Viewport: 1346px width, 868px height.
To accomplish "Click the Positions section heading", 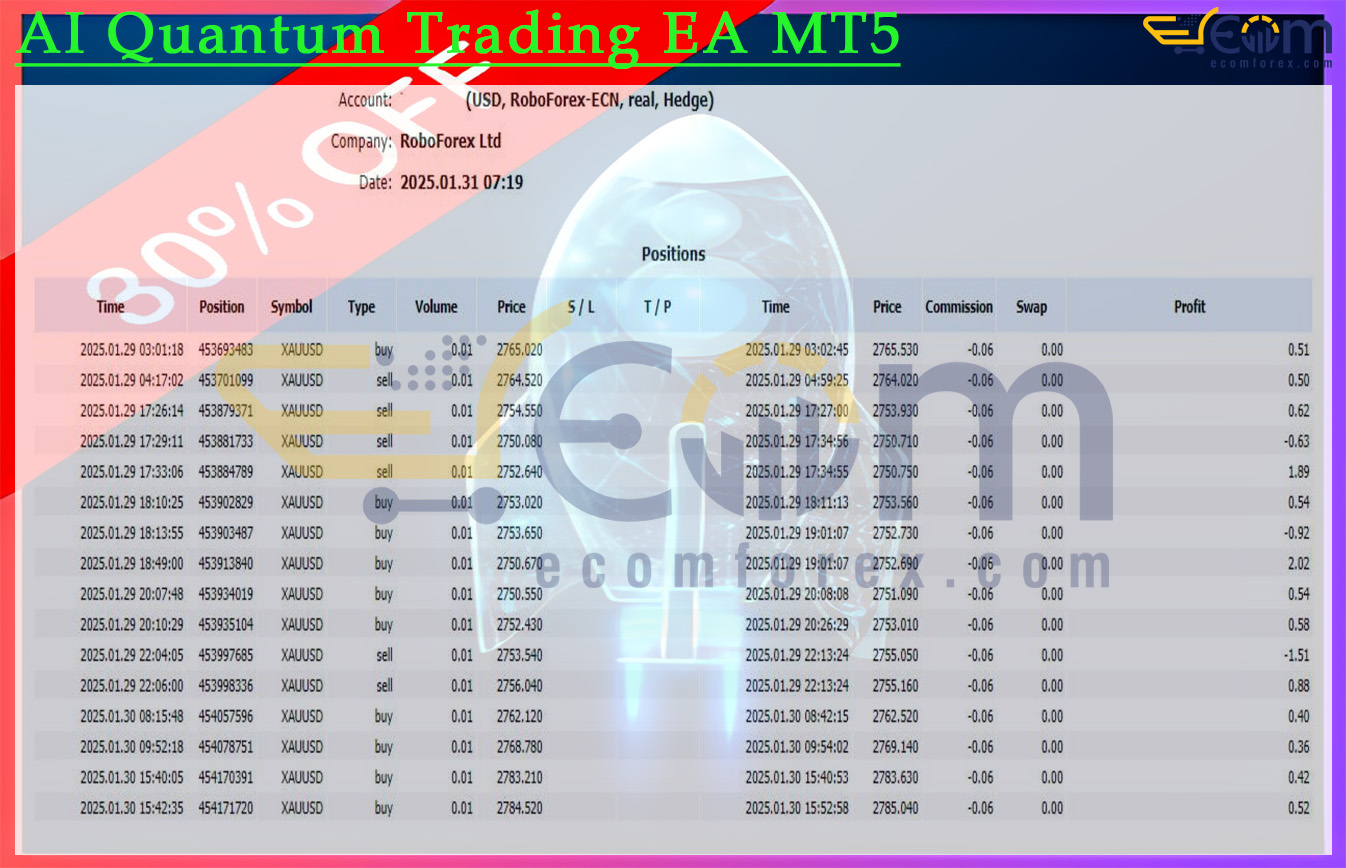I will [673, 254].
